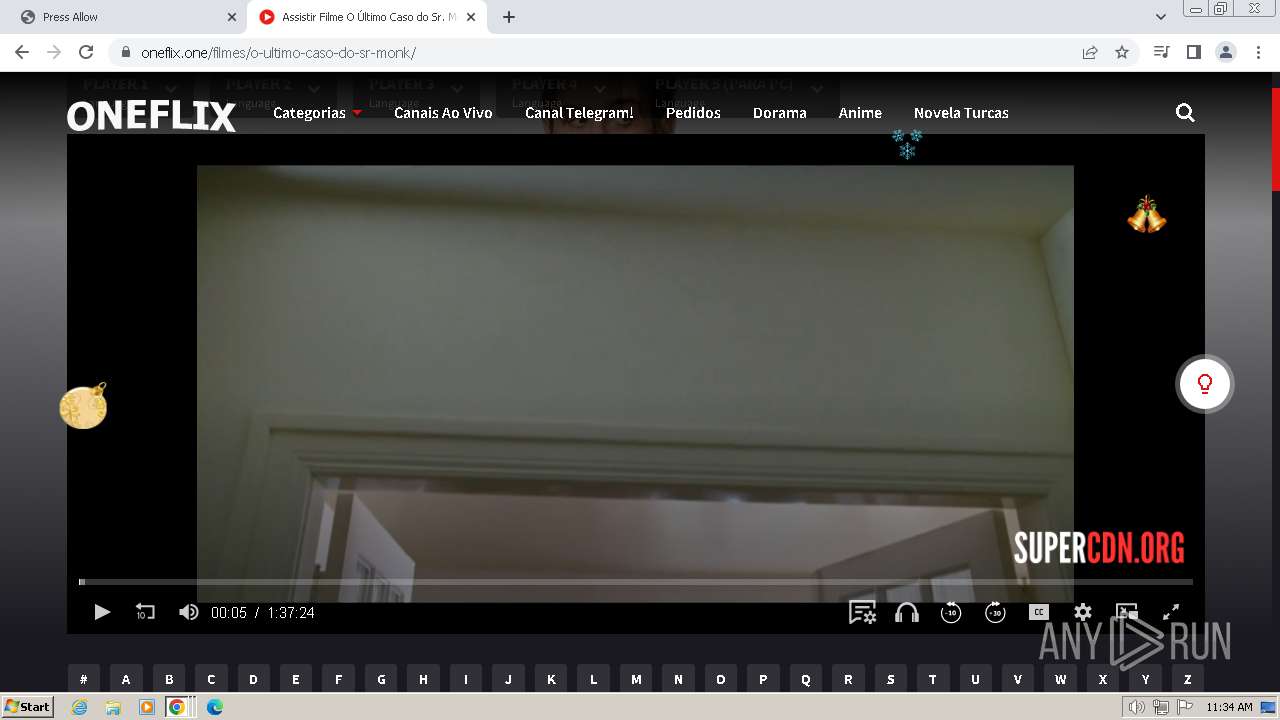Viewport: 1280px width, 720px height.
Task: Play the video
Action: pyautogui.click(x=102, y=612)
